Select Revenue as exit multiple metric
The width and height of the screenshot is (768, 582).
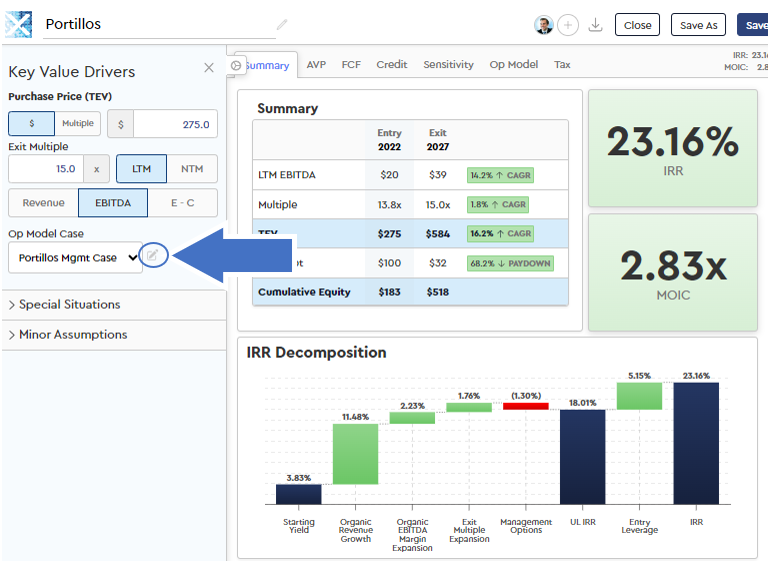click(x=44, y=203)
